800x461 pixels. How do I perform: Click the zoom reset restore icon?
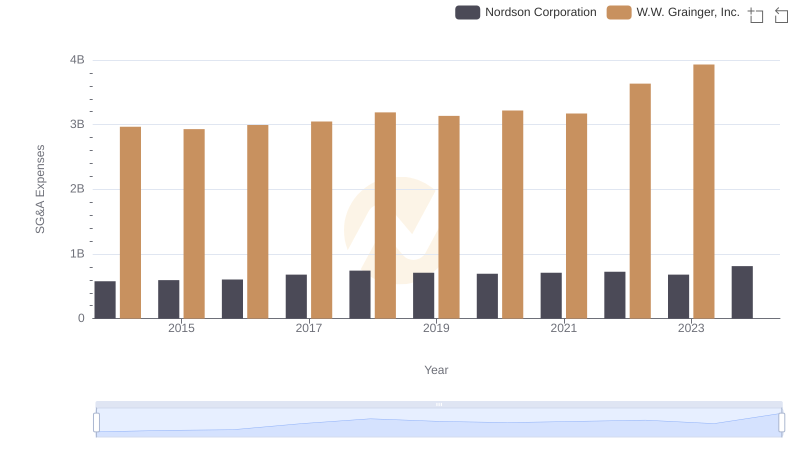click(781, 15)
